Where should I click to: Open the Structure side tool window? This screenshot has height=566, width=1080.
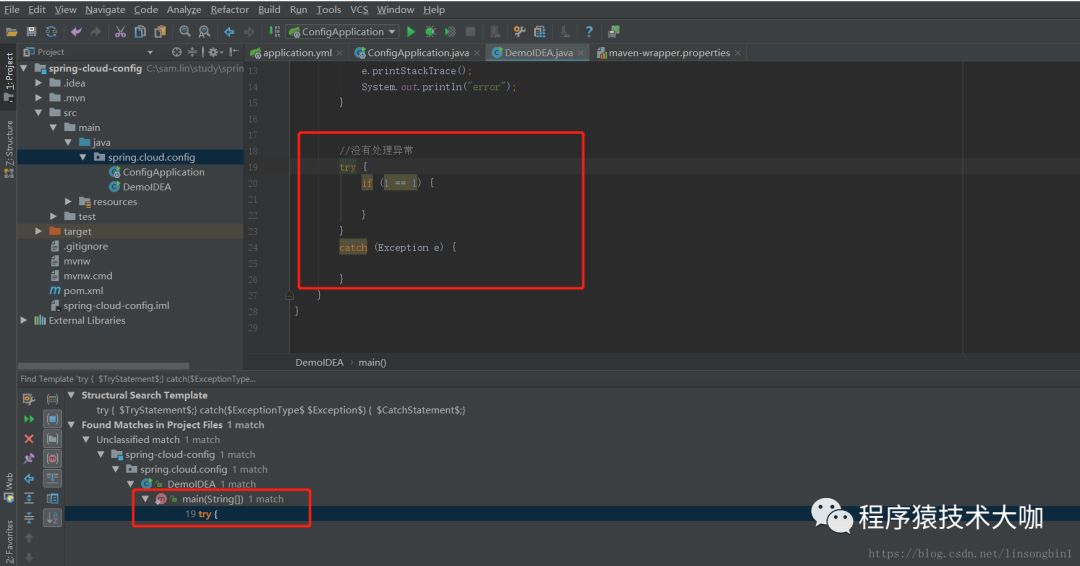pos(9,149)
